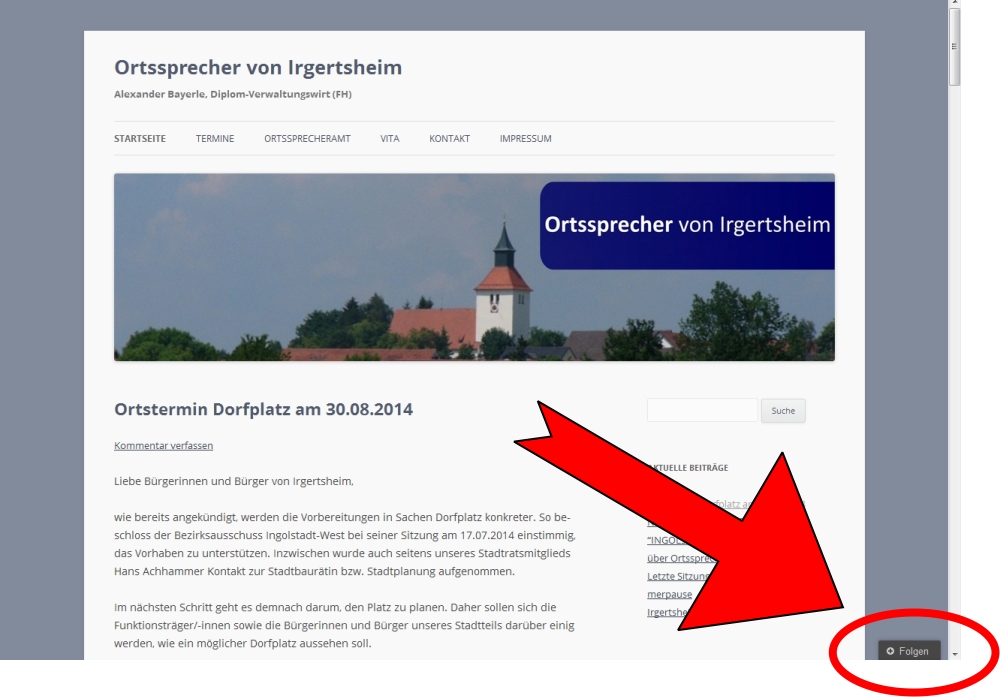Open ORTSSPRECHERAMT in the navigation bar
The image size is (1000, 697).
click(307, 139)
